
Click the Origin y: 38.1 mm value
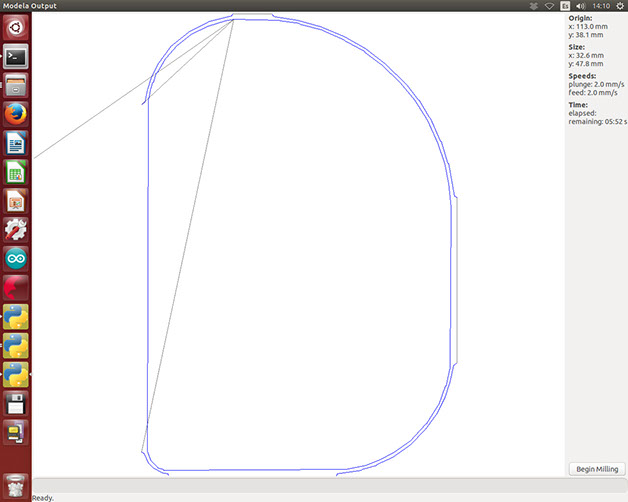586,35
